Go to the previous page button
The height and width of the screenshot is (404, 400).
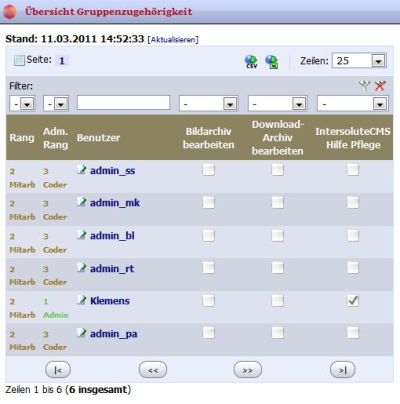click(x=153, y=370)
